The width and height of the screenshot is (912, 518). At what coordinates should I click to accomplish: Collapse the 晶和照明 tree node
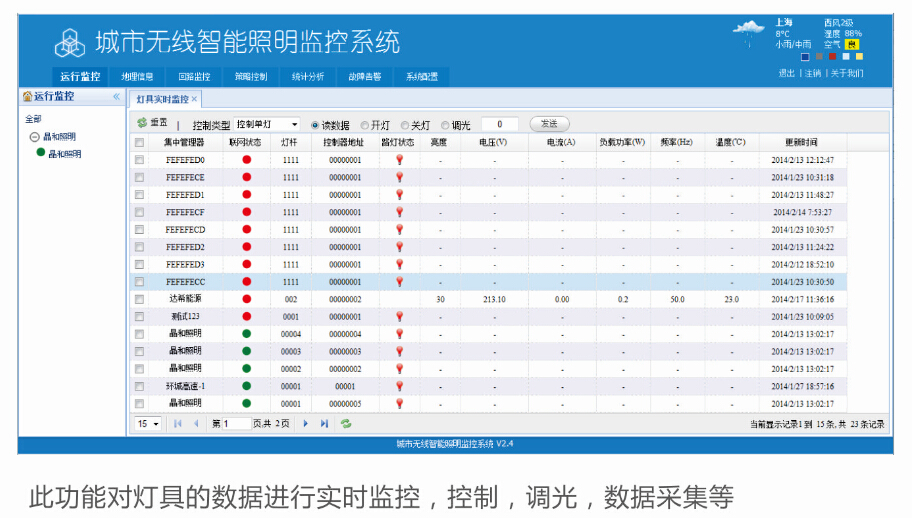coord(34,137)
